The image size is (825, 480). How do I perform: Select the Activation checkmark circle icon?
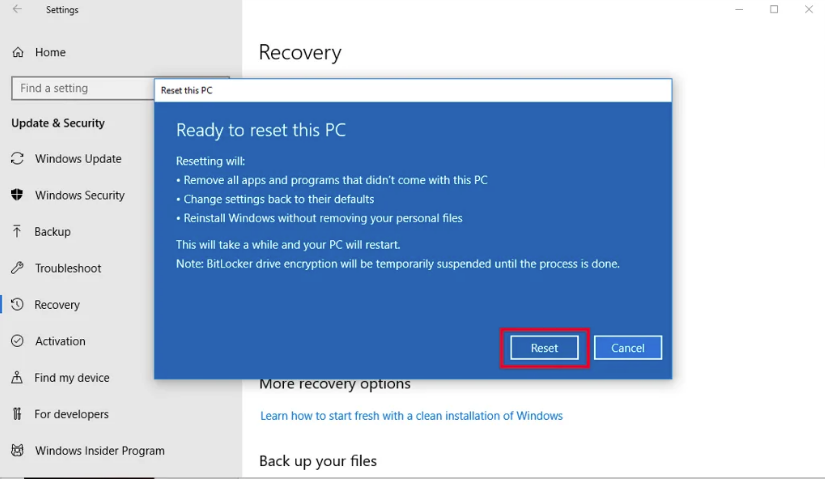click(x=17, y=341)
